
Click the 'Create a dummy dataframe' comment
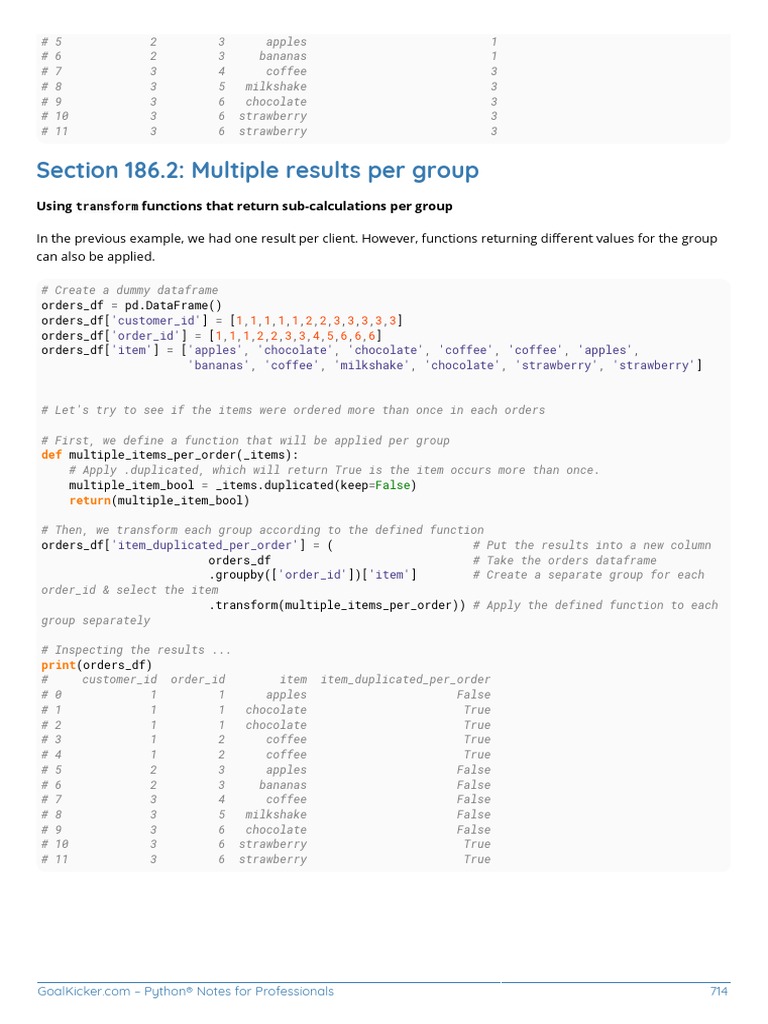pyautogui.click(x=129, y=290)
